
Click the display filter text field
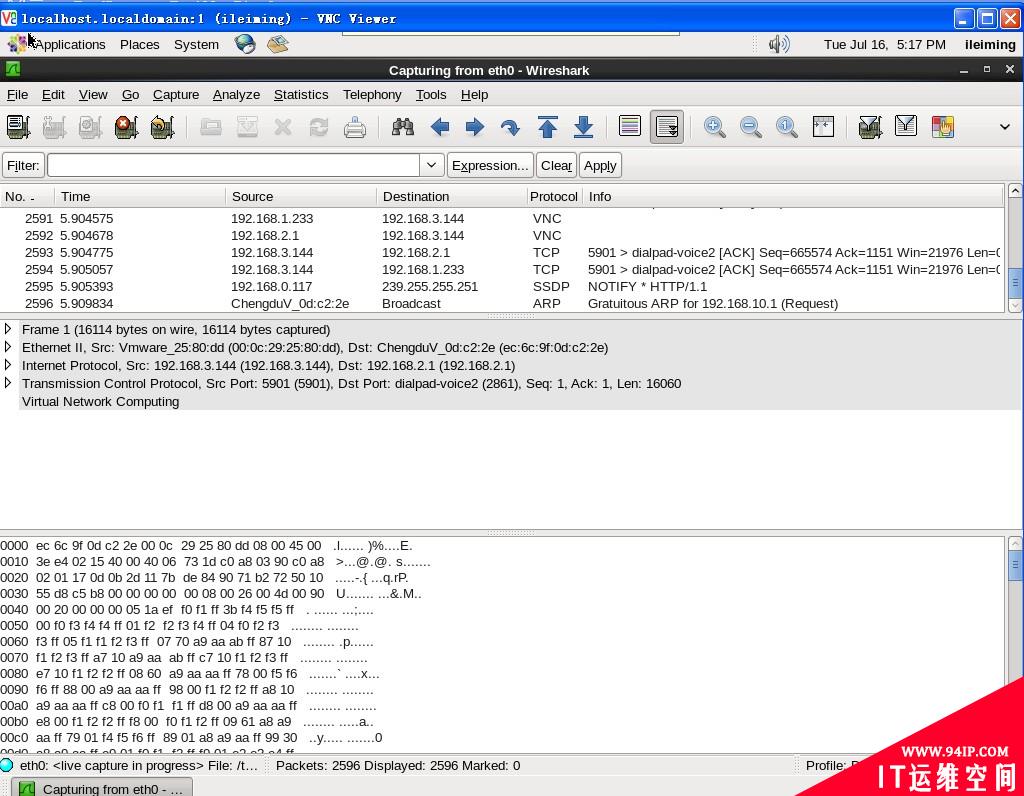pos(233,165)
